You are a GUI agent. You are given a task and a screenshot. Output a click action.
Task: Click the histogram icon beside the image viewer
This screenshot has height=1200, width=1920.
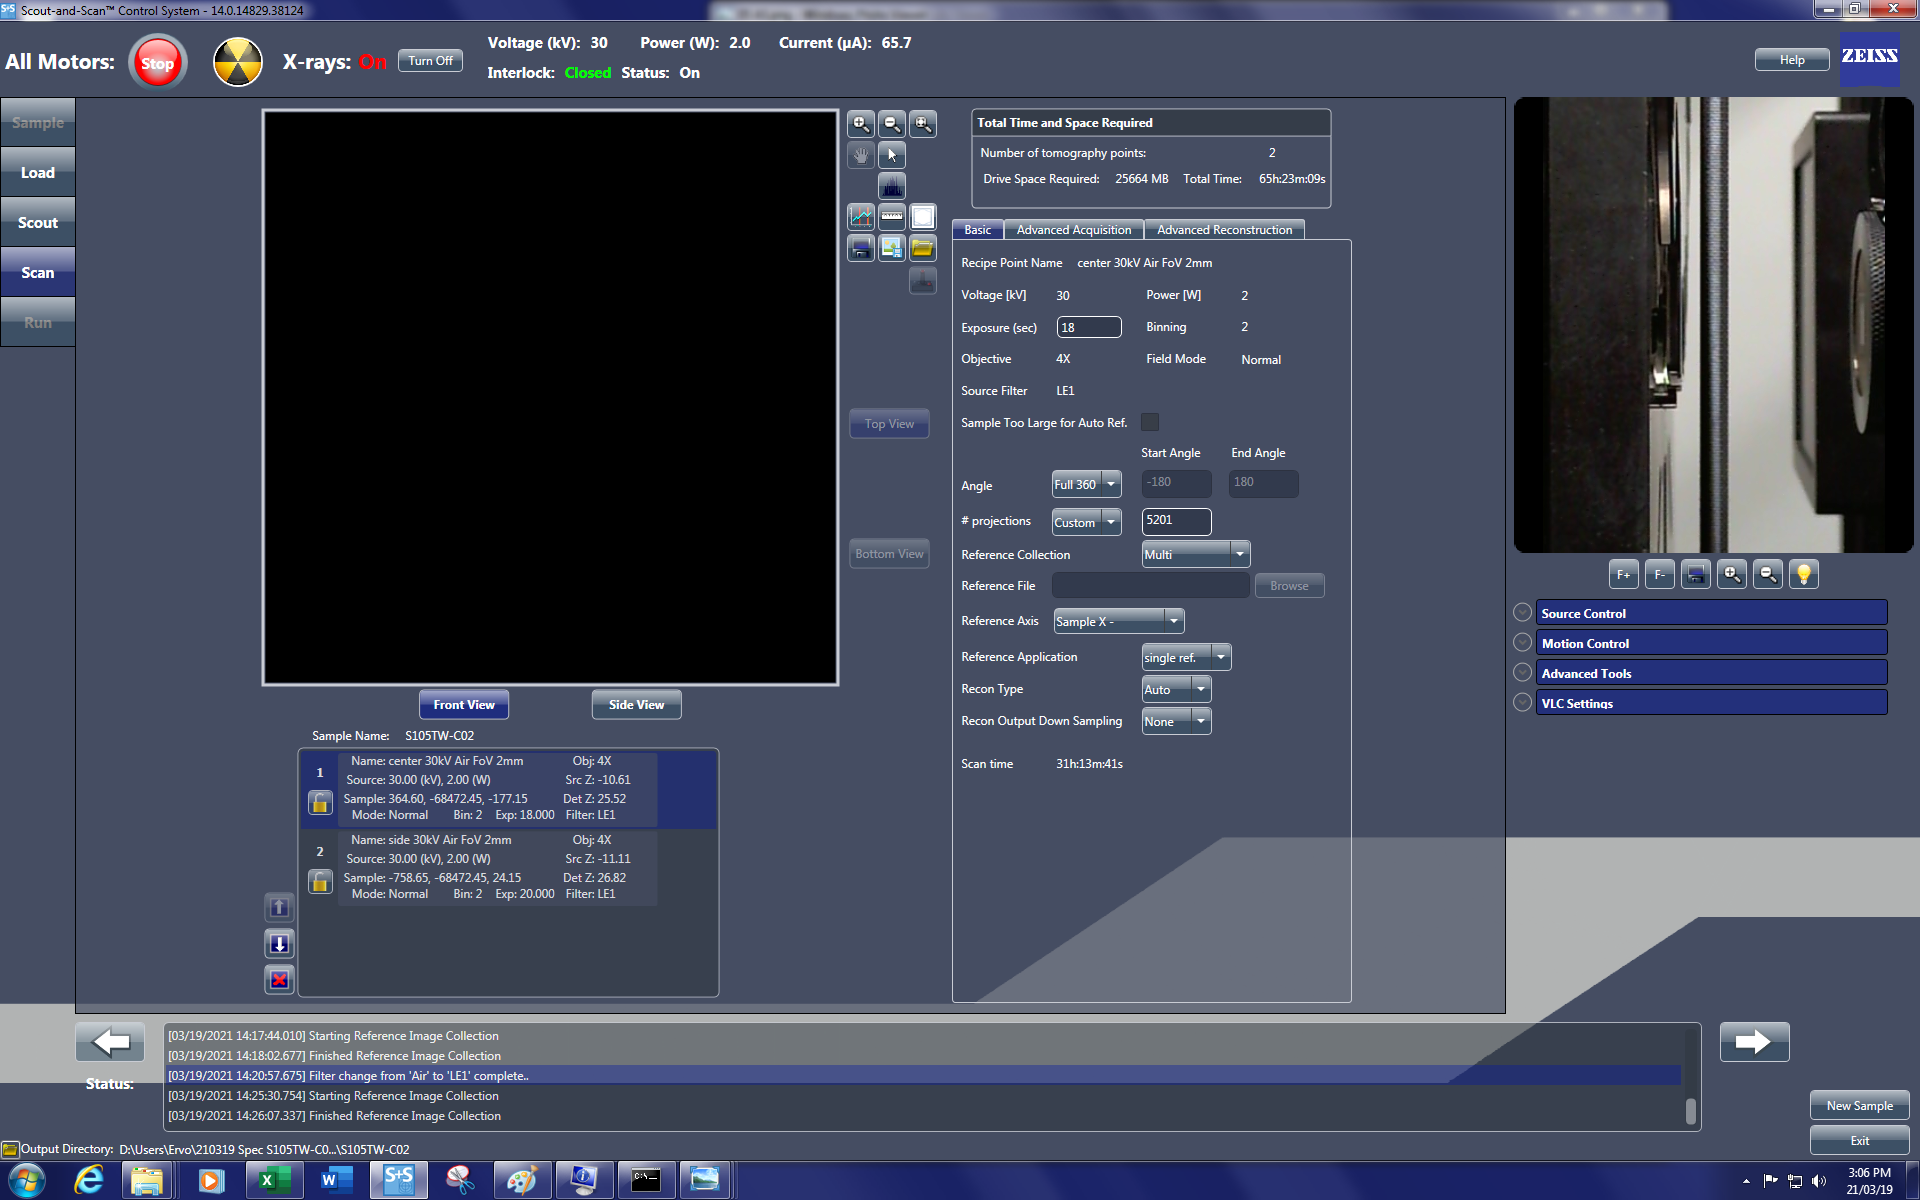[x=891, y=186]
